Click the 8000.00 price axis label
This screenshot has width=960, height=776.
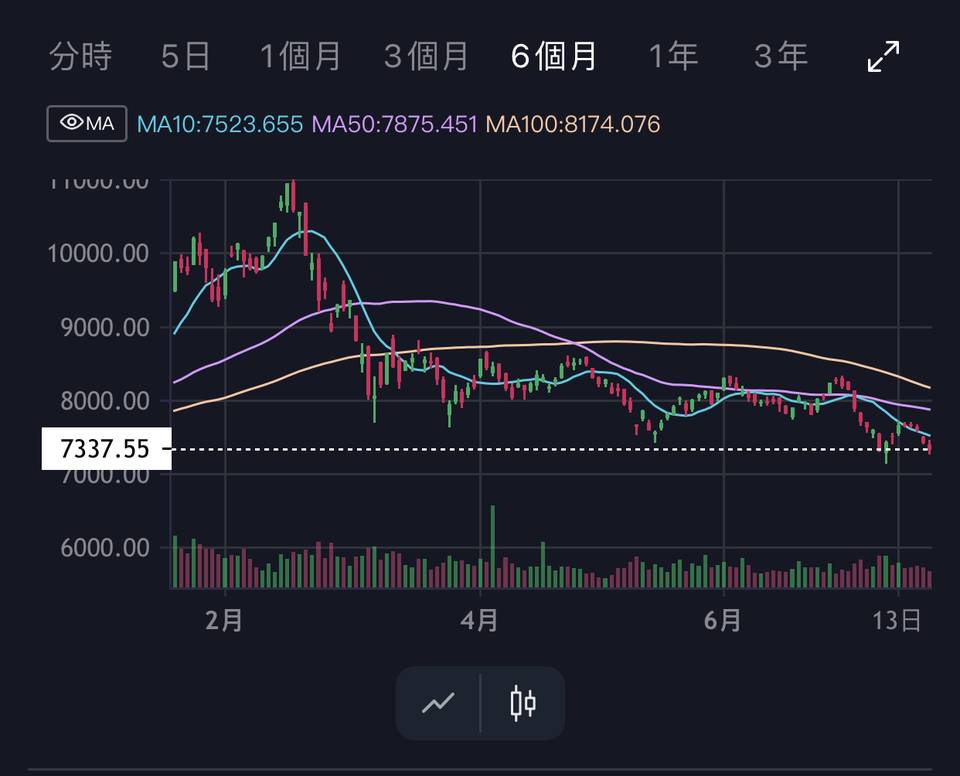(x=105, y=401)
